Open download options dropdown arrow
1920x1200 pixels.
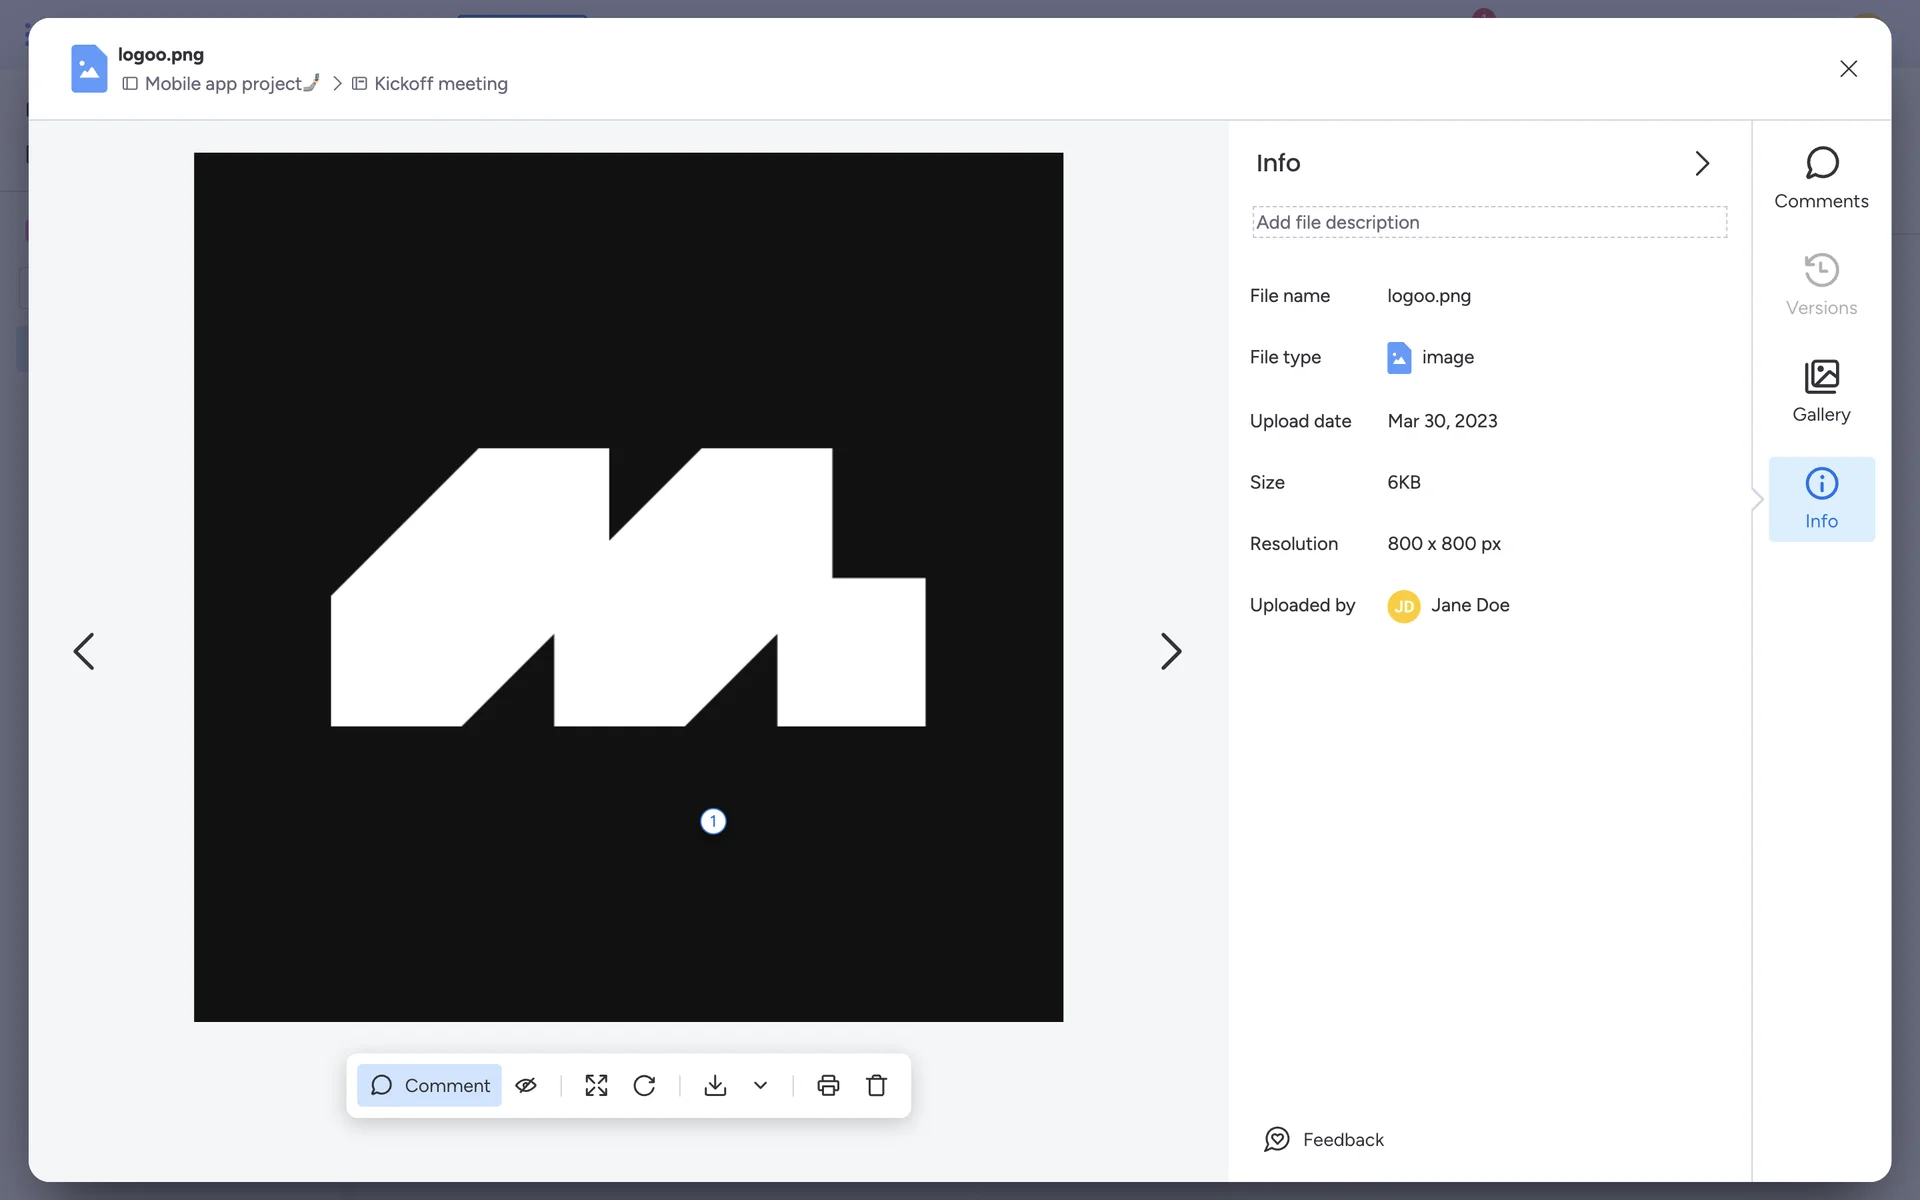760,1085
